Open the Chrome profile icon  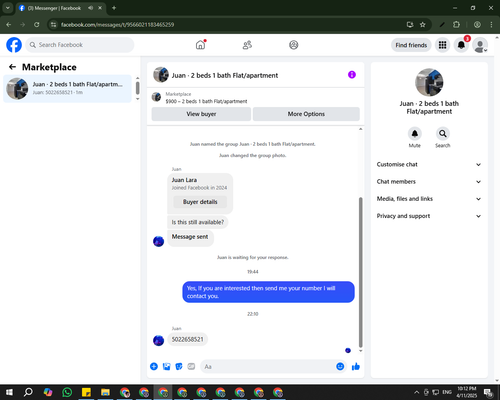(477, 24)
